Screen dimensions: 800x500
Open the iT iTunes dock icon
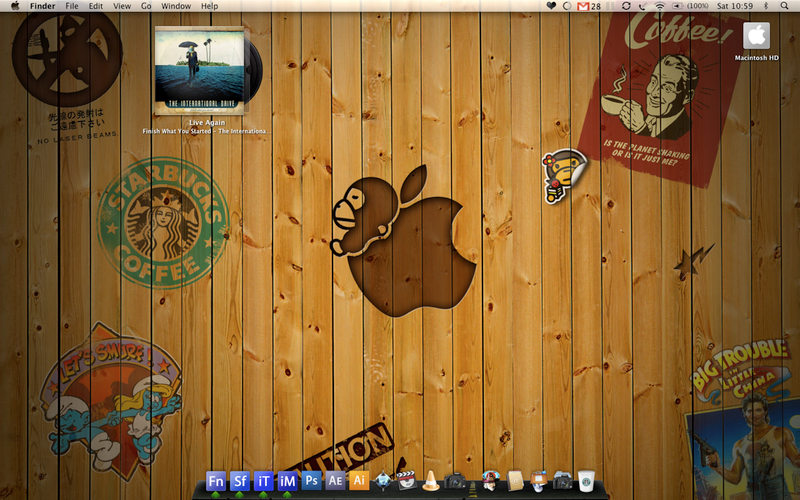pyautogui.click(x=264, y=481)
